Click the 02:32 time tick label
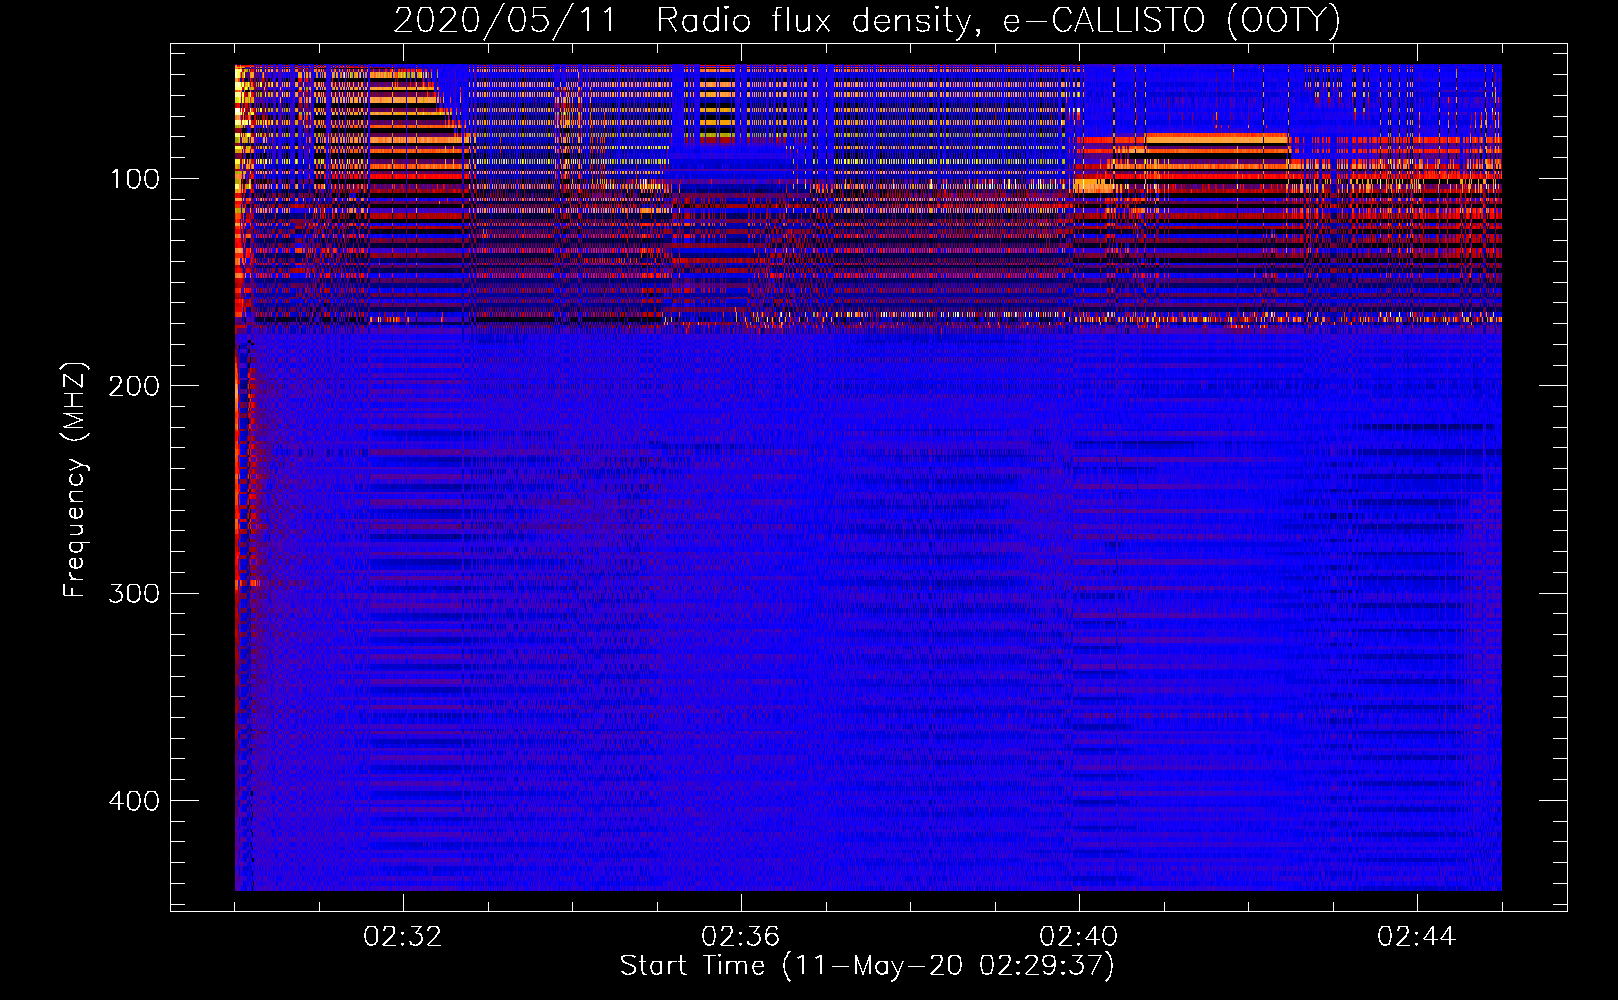Image resolution: width=1618 pixels, height=1000 pixels. point(403,937)
